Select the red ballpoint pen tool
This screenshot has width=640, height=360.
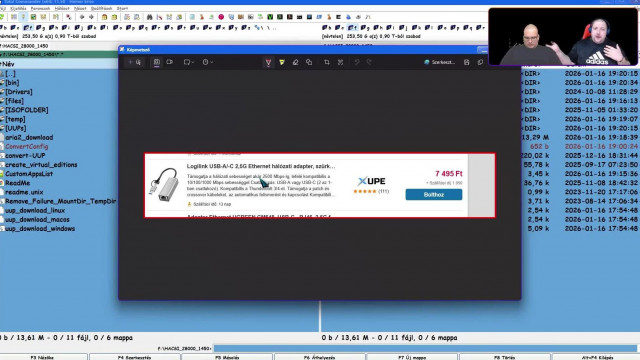pos(268,62)
